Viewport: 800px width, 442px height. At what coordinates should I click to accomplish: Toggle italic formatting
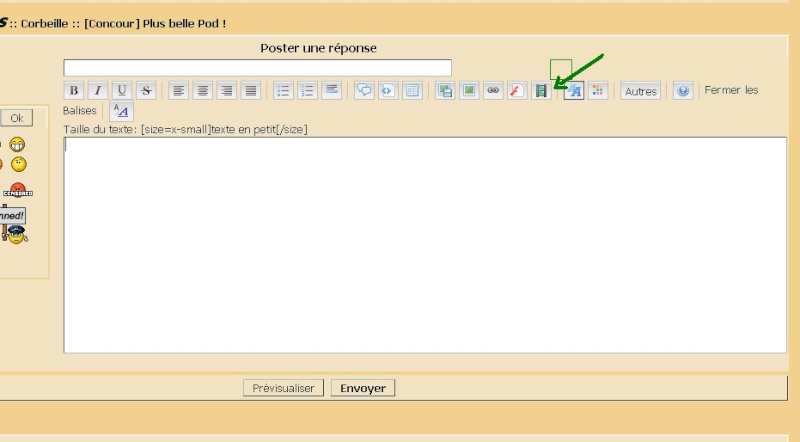point(97,91)
